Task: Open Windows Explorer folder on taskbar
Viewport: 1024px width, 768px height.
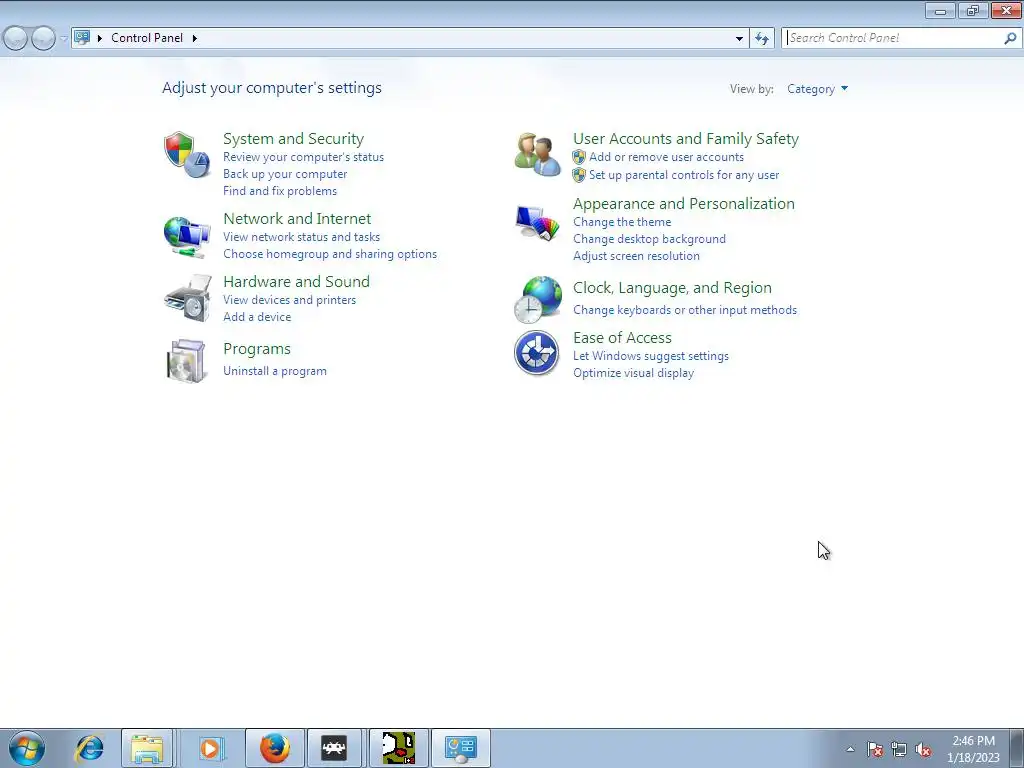Action: [x=147, y=748]
